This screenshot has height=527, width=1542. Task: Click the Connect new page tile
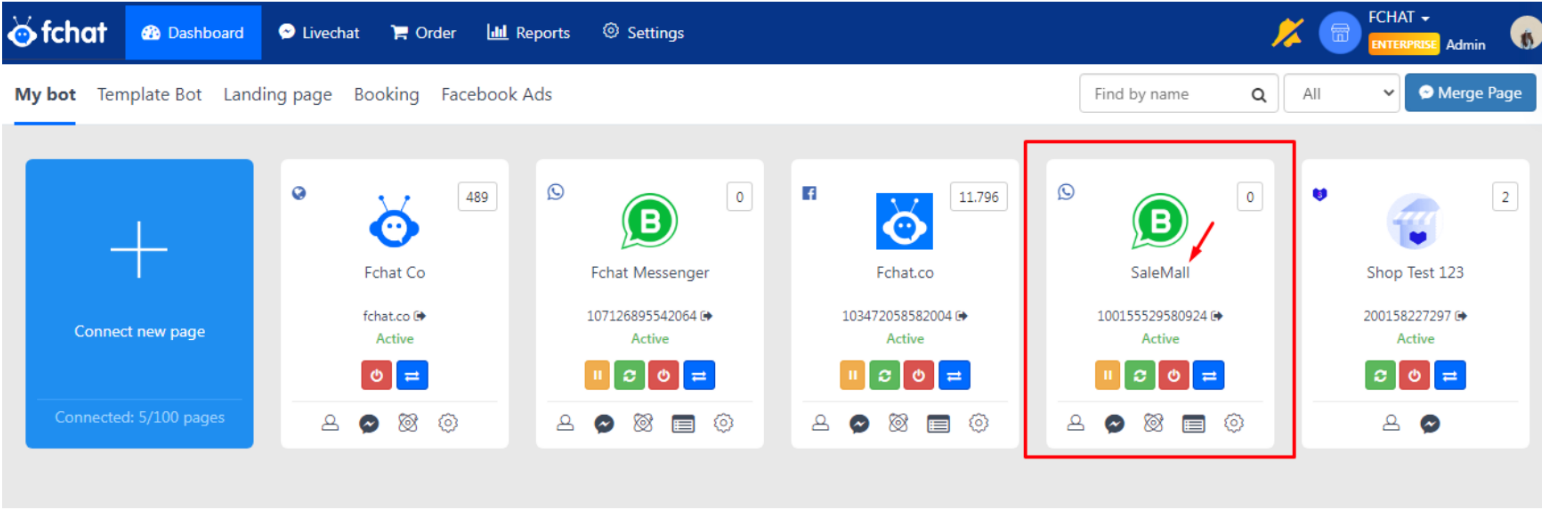click(139, 303)
